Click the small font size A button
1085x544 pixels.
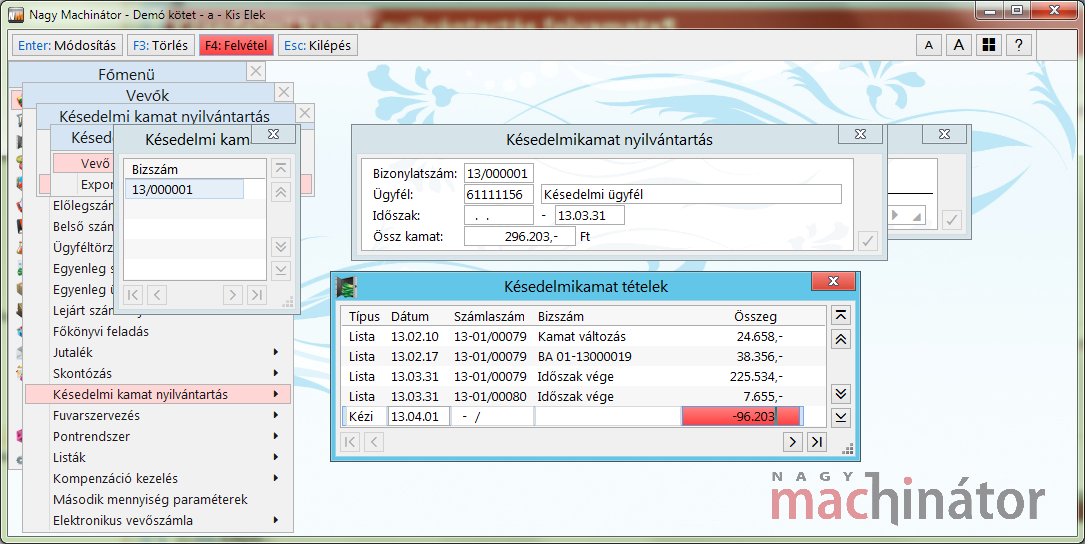[x=929, y=46]
